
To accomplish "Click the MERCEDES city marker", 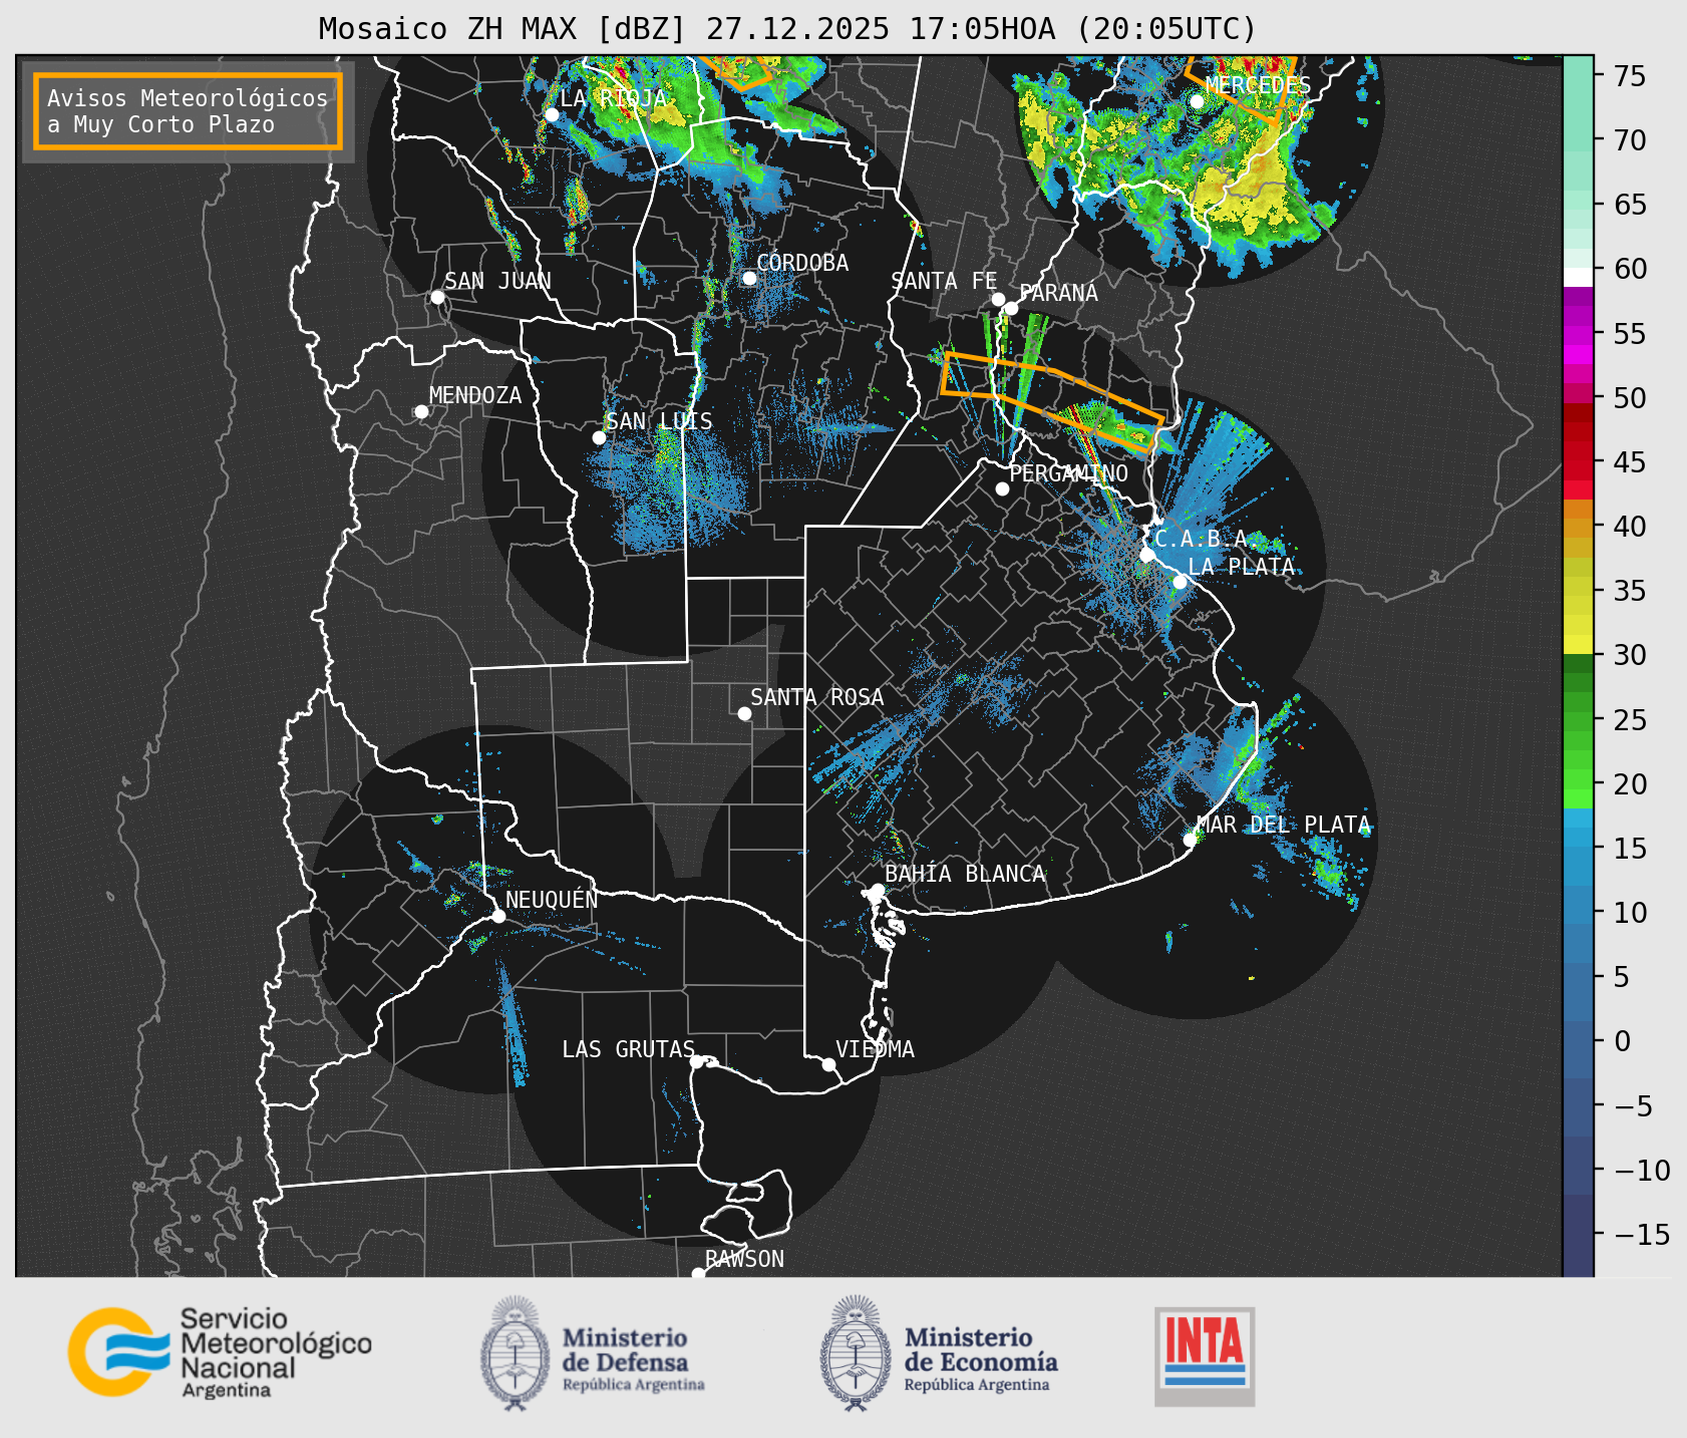I will pos(1196,101).
